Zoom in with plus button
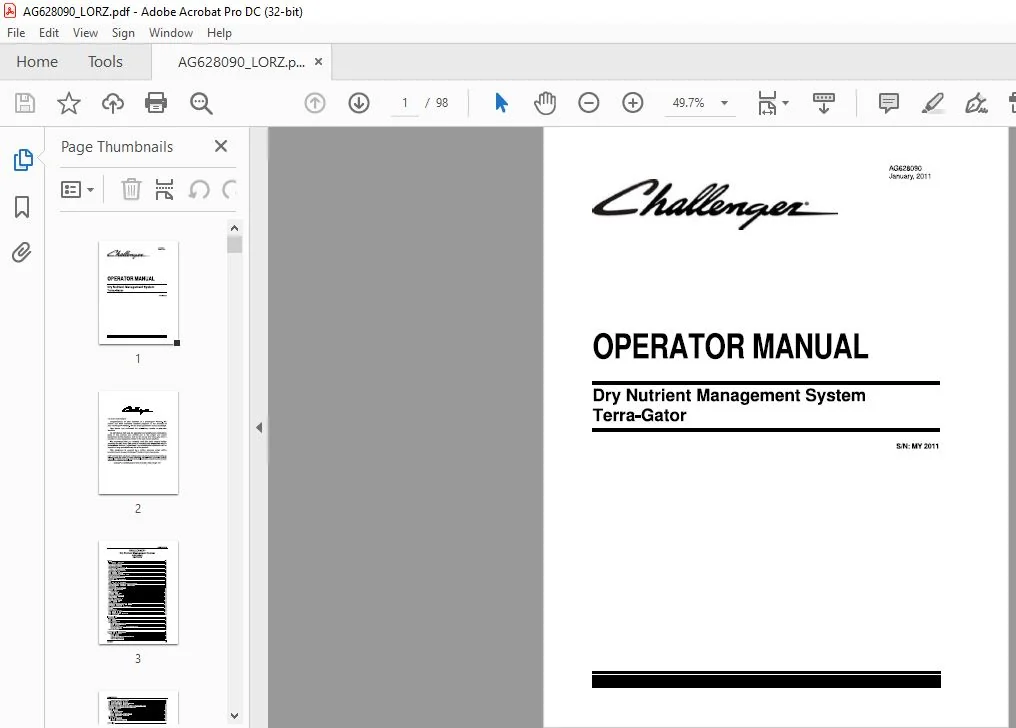The width and height of the screenshot is (1016, 728). tap(632, 103)
